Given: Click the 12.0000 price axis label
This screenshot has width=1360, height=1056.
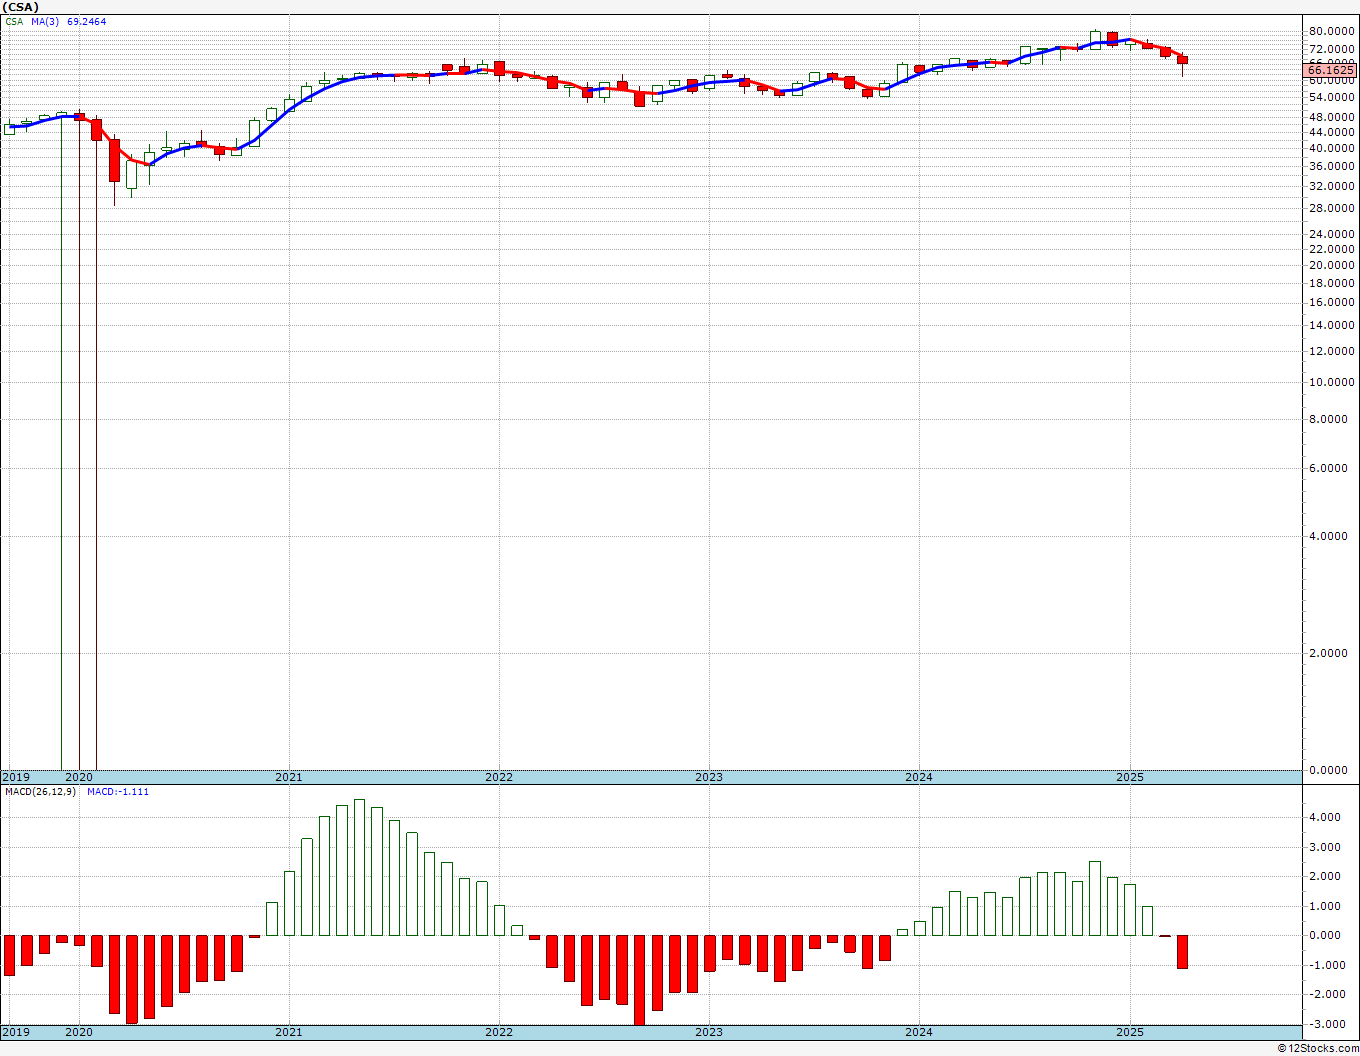Looking at the screenshot, I should pos(1332,351).
